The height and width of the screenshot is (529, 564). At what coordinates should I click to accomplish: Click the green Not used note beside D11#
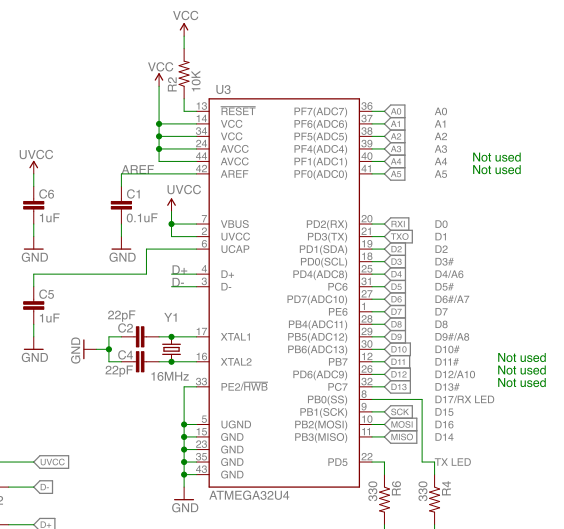pyautogui.click(x=522, y=357)
